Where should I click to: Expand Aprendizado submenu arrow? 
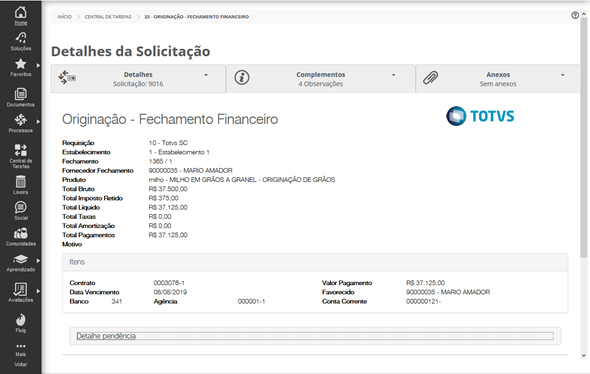[x=38, y=260]
